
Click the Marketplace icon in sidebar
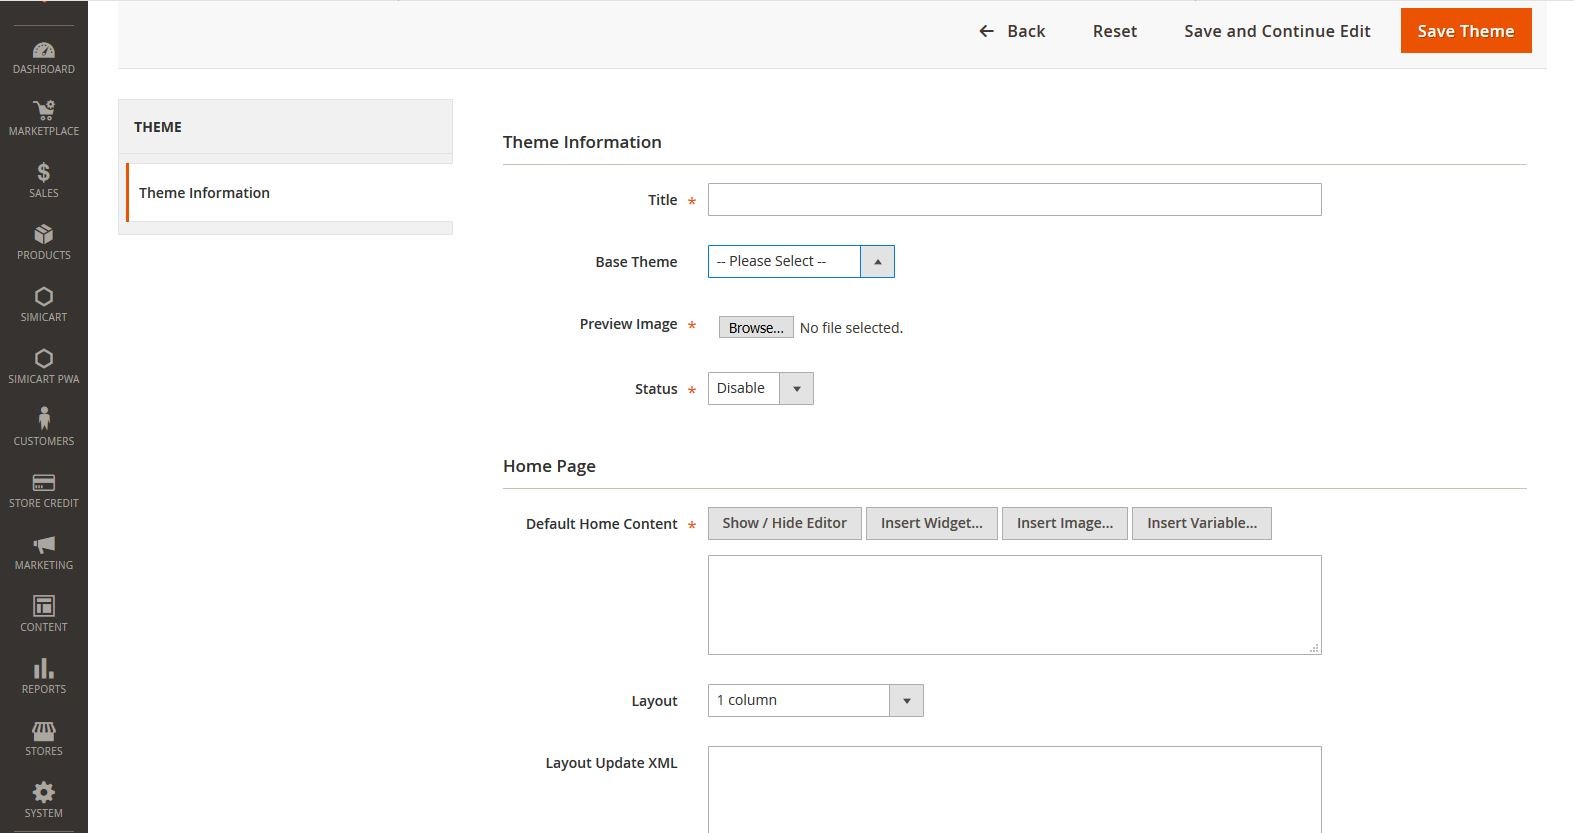[x=44, y=111]
